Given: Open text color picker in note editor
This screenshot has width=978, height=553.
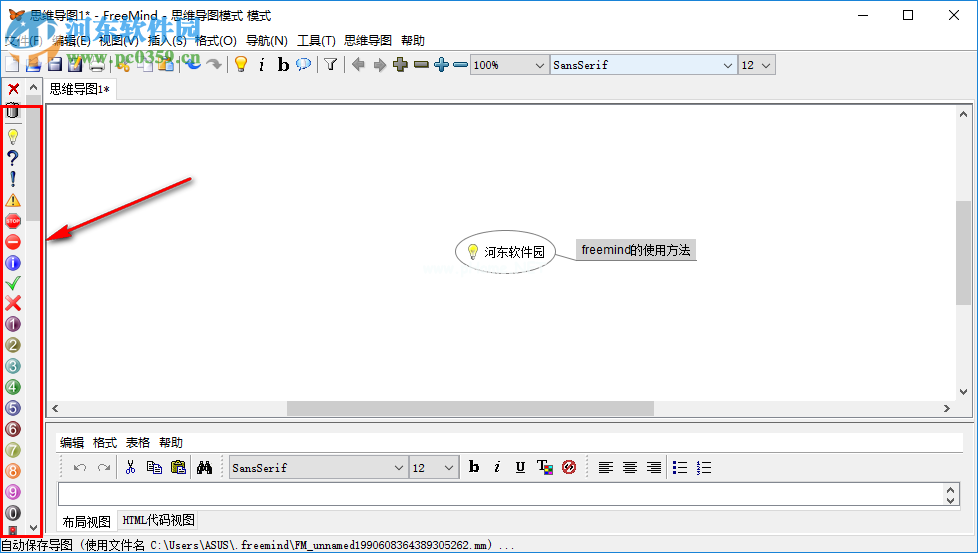Looking at the screenshot, I should (x=545, y=467).
